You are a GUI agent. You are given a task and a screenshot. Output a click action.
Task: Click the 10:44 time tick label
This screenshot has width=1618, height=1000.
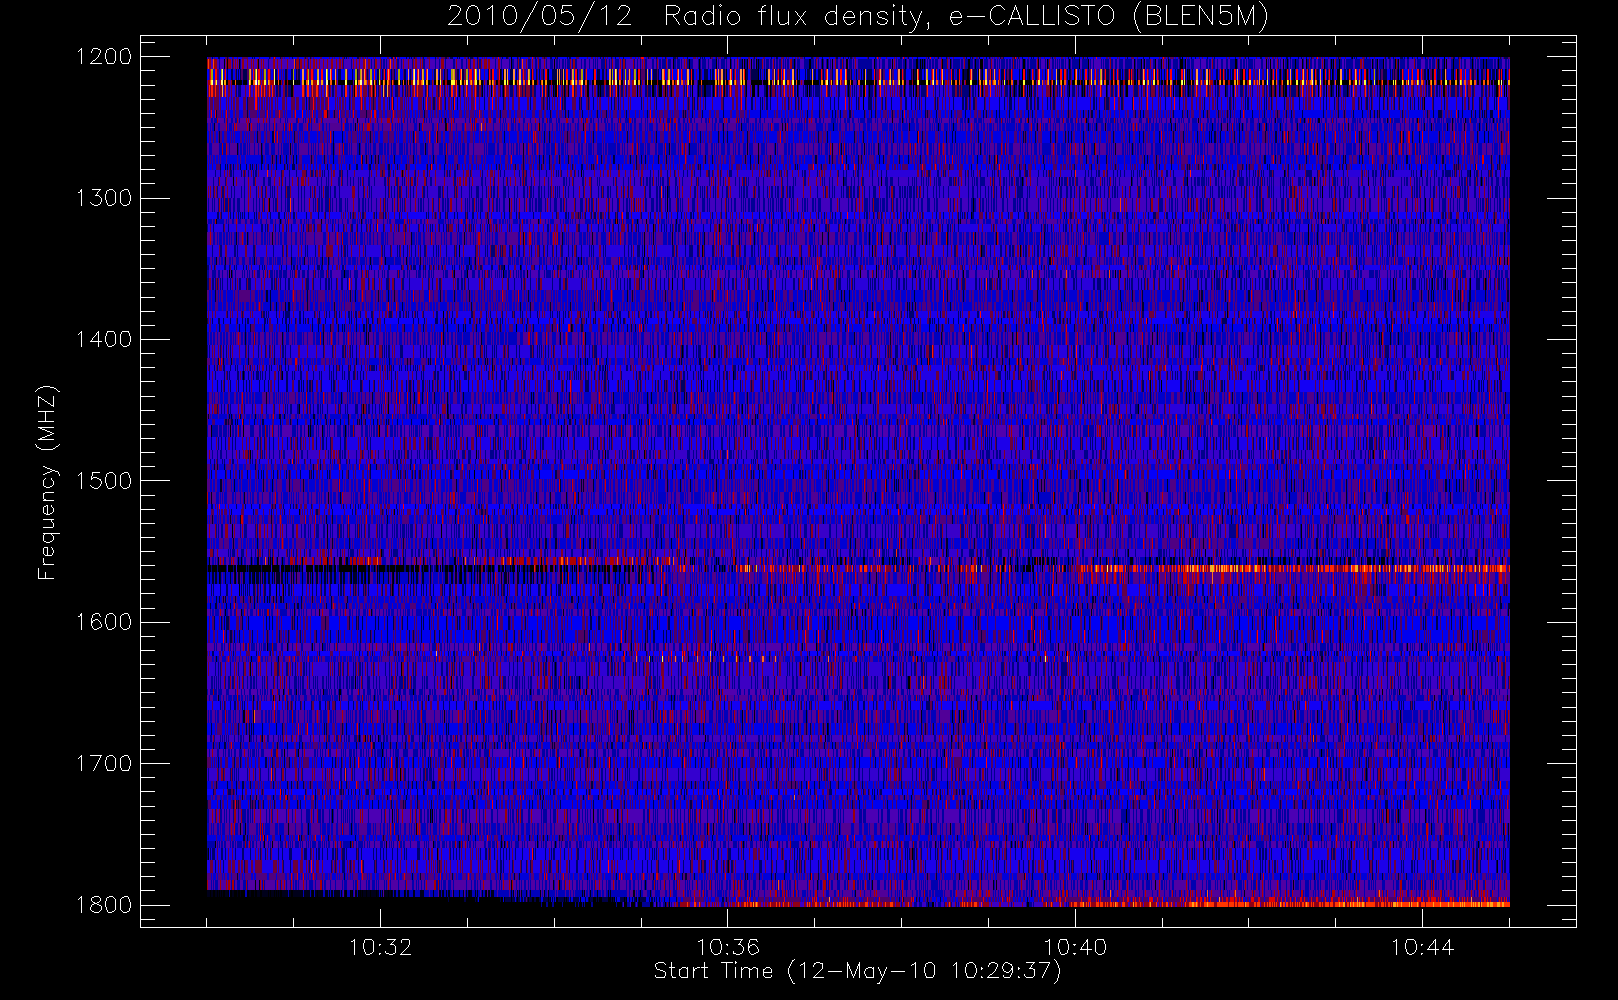pos(1422,947)
